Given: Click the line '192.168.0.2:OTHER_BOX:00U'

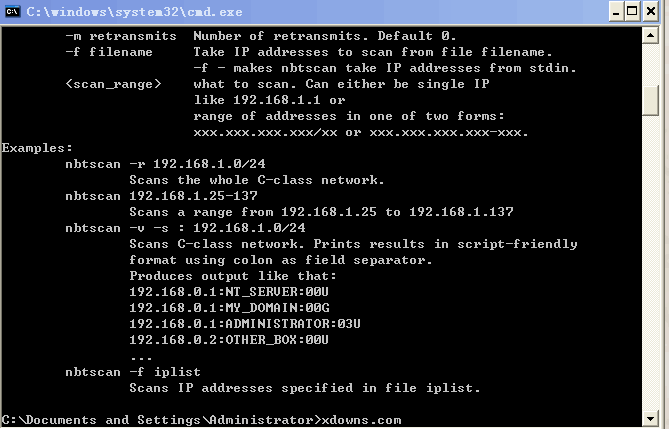Looking at the screenshot, I should click(229, 340).
